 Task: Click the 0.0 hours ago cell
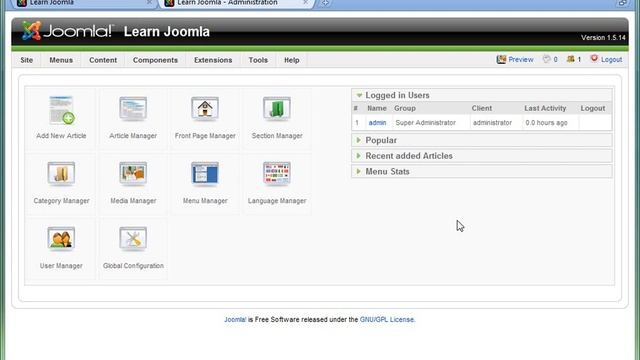(546, 122)
